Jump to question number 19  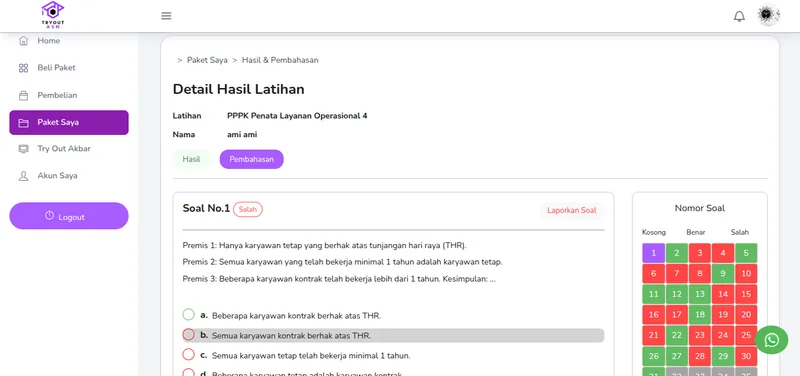[723, 315]
